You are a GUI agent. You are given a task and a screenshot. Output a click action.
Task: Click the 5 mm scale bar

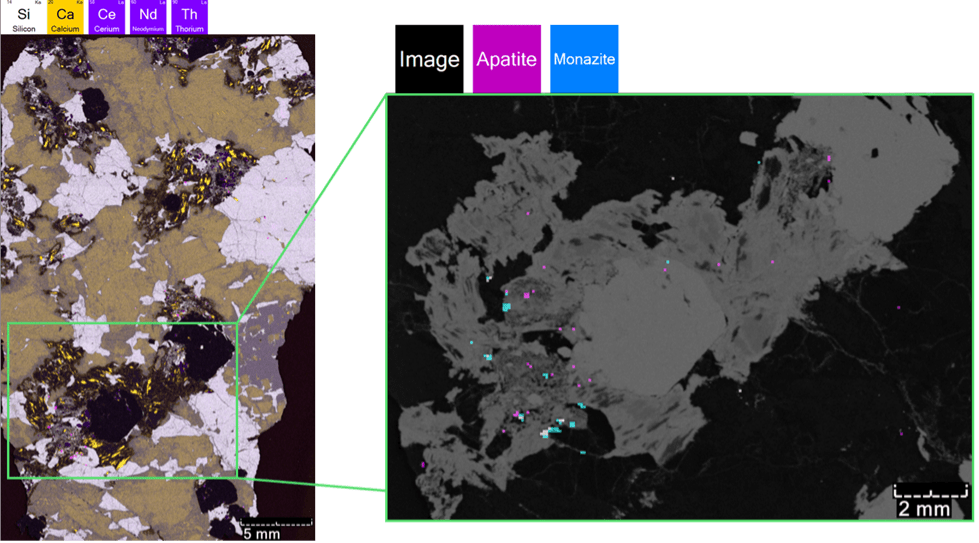point(277,527)
